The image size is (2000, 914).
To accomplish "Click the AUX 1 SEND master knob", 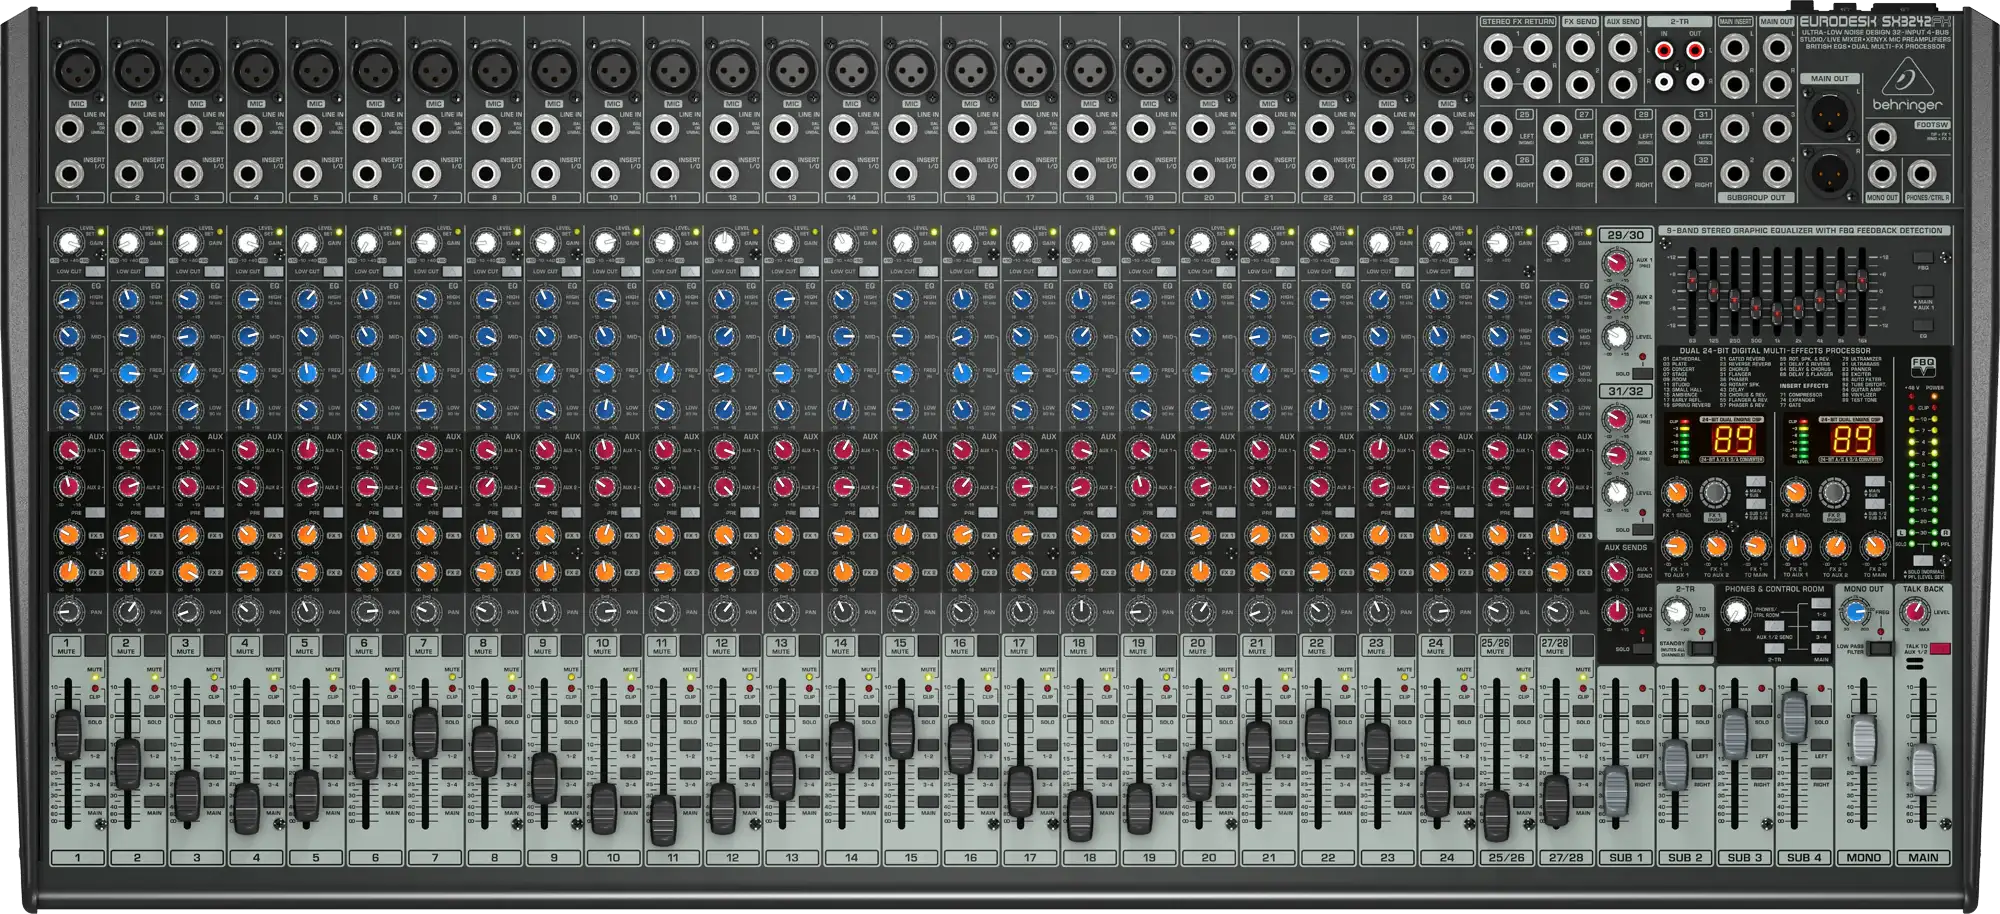I will coord(1617,571).
